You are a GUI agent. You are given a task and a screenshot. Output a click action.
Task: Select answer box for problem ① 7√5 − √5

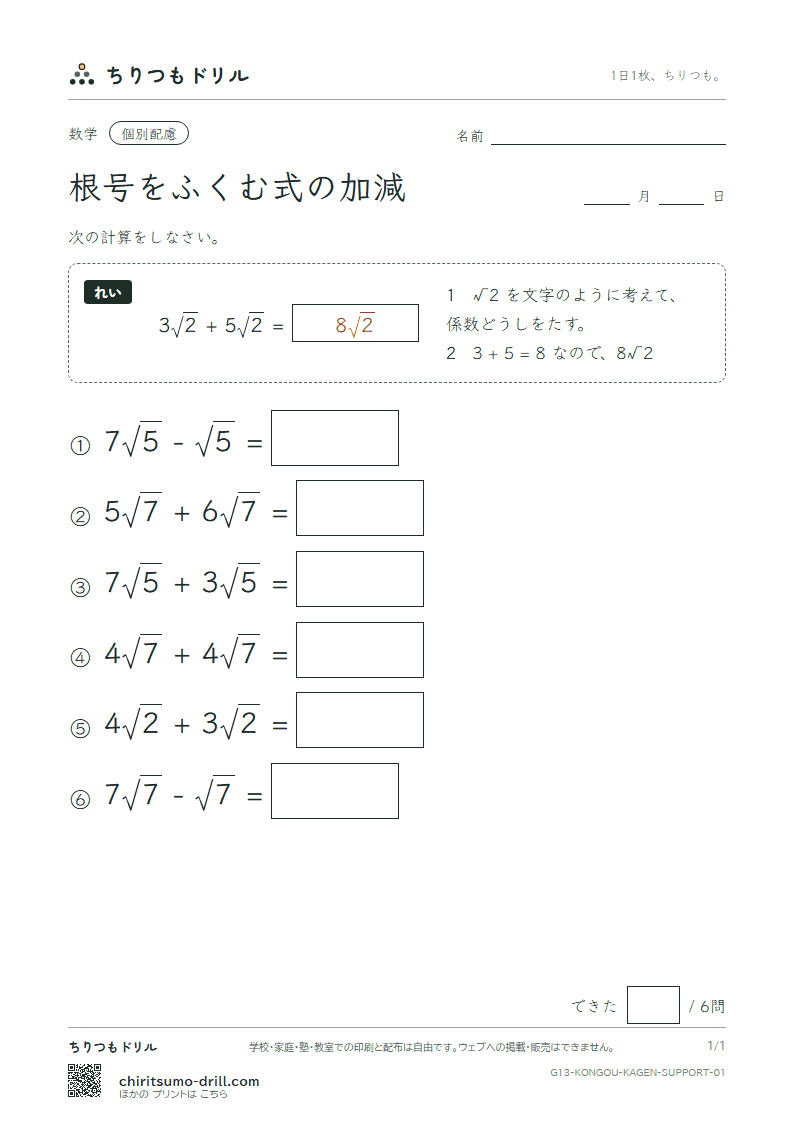(335, 438)
